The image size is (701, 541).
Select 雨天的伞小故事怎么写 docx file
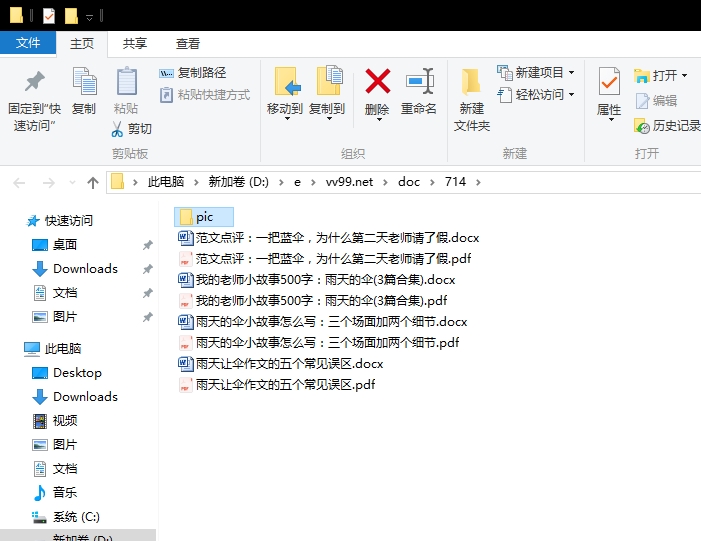tap(322, 321)
